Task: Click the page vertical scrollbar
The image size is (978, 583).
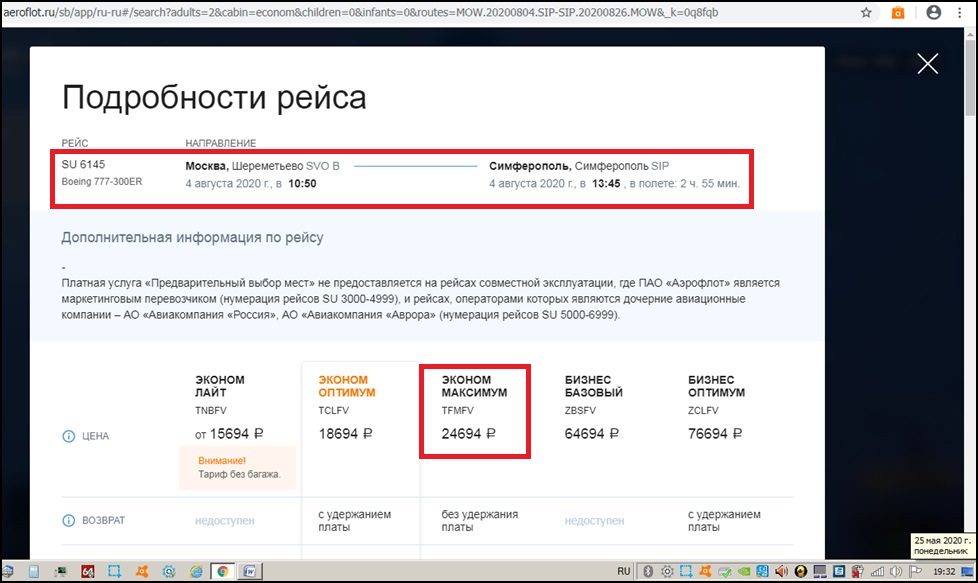Action: coord(970,300)
